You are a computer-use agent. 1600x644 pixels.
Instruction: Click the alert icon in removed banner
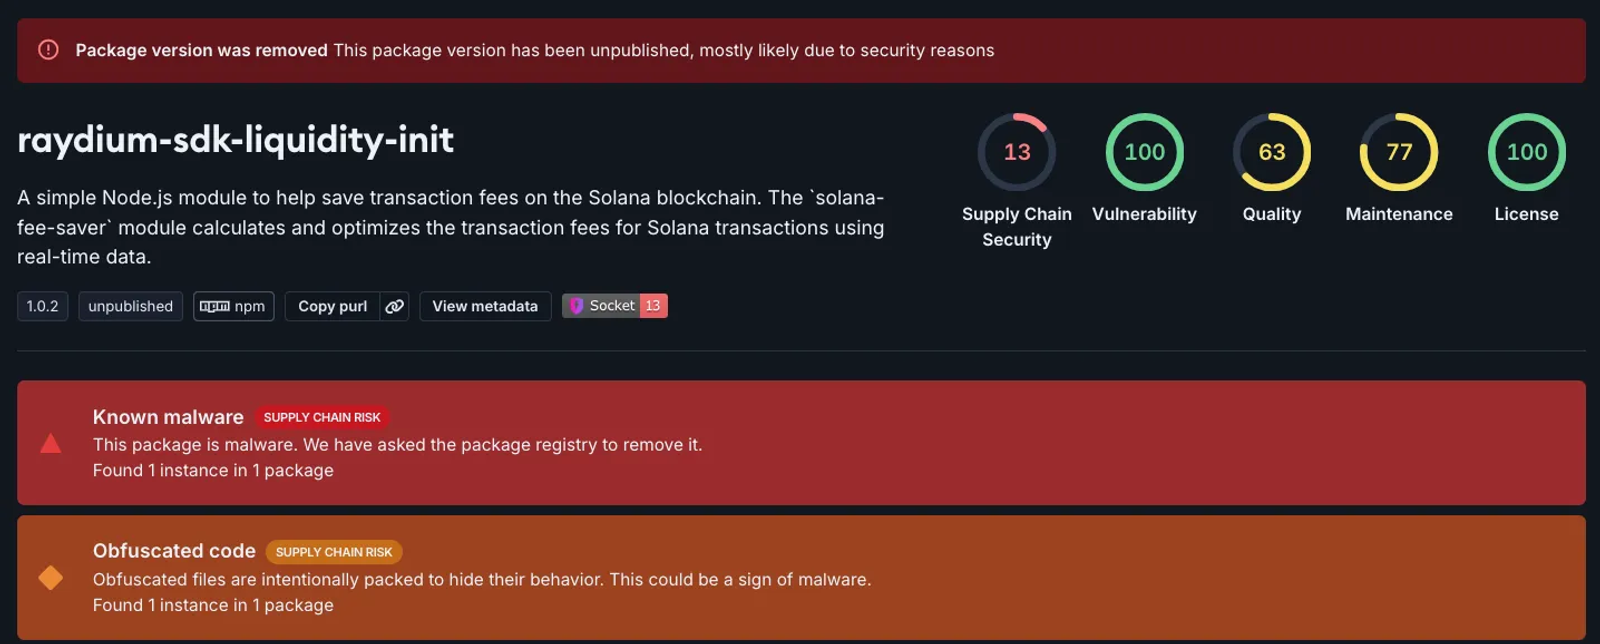click(48, 50)
